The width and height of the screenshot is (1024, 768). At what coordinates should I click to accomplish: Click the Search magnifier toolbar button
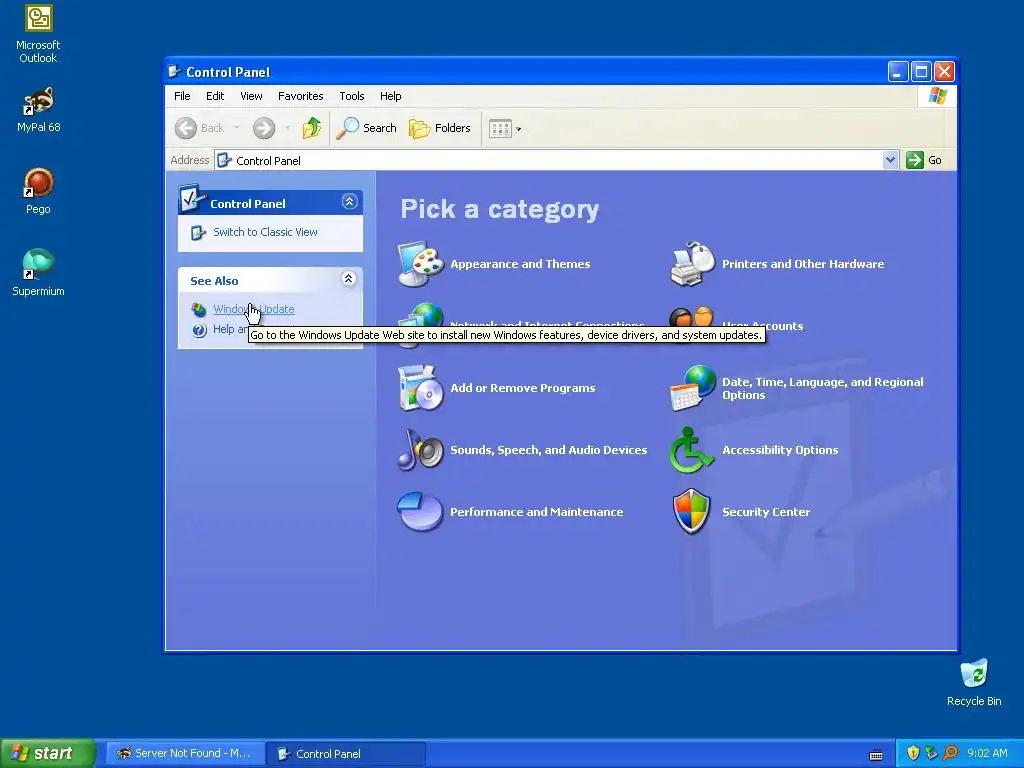(x=366, y=128)
